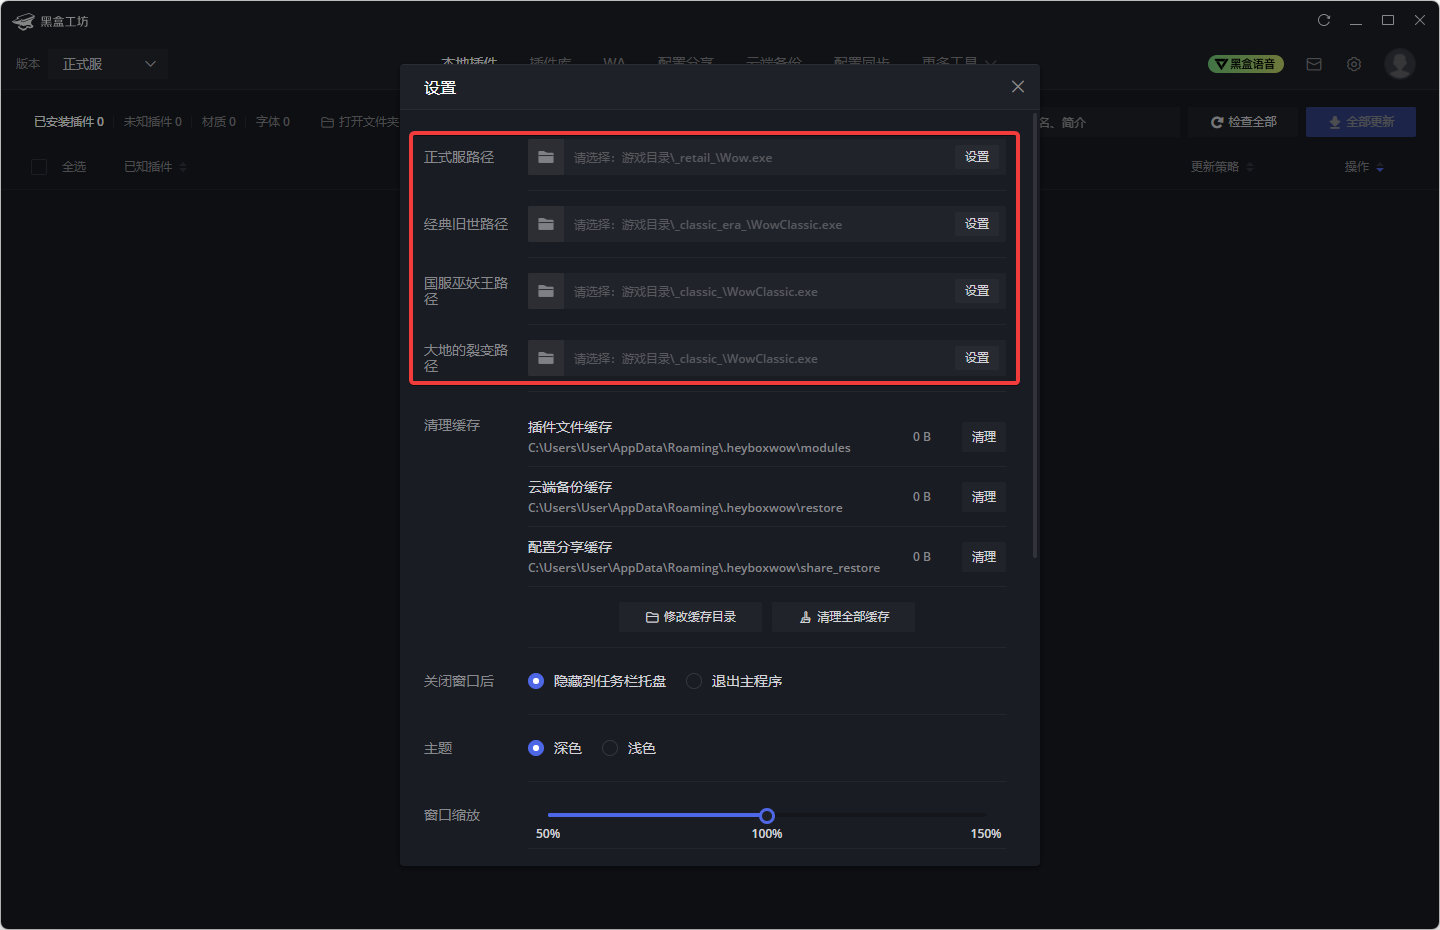Click 设置 for the 正式服路径
Image resolution: width=1440 pixels, height=930 pixels.
click(976, 157)
